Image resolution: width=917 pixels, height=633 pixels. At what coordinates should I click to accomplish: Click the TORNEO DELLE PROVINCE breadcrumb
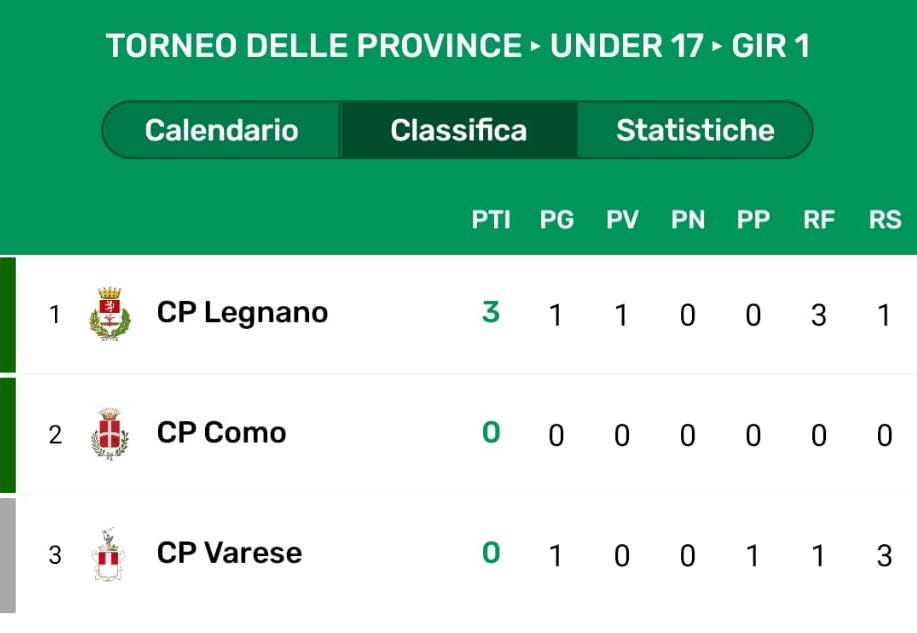(x=314, y=46)
